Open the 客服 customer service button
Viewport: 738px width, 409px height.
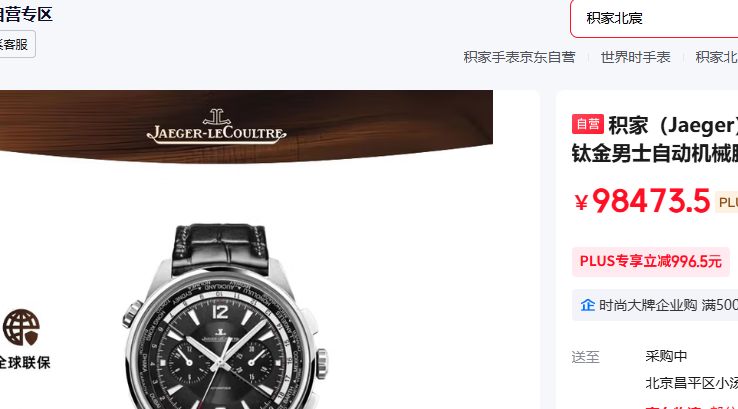pos(16,44)
